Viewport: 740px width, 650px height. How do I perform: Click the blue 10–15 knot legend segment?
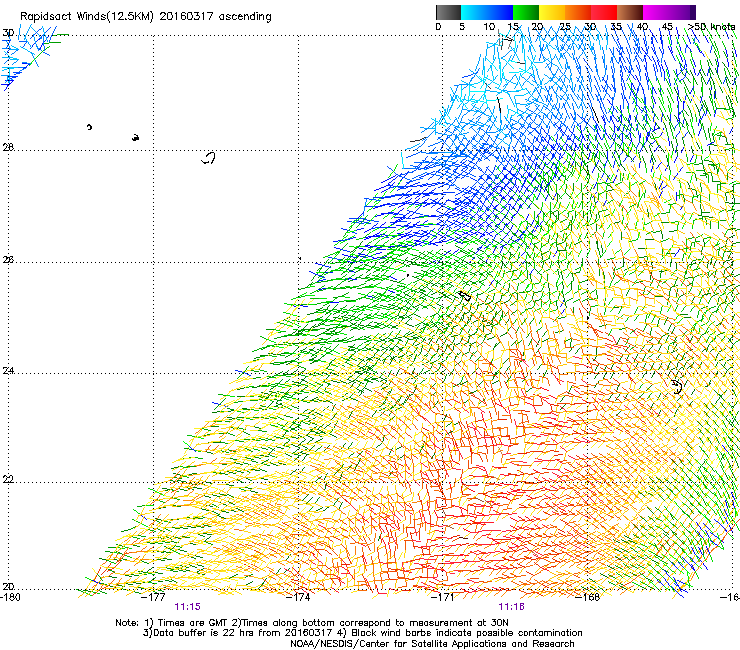pyautogui.click(x=500, y=12)
